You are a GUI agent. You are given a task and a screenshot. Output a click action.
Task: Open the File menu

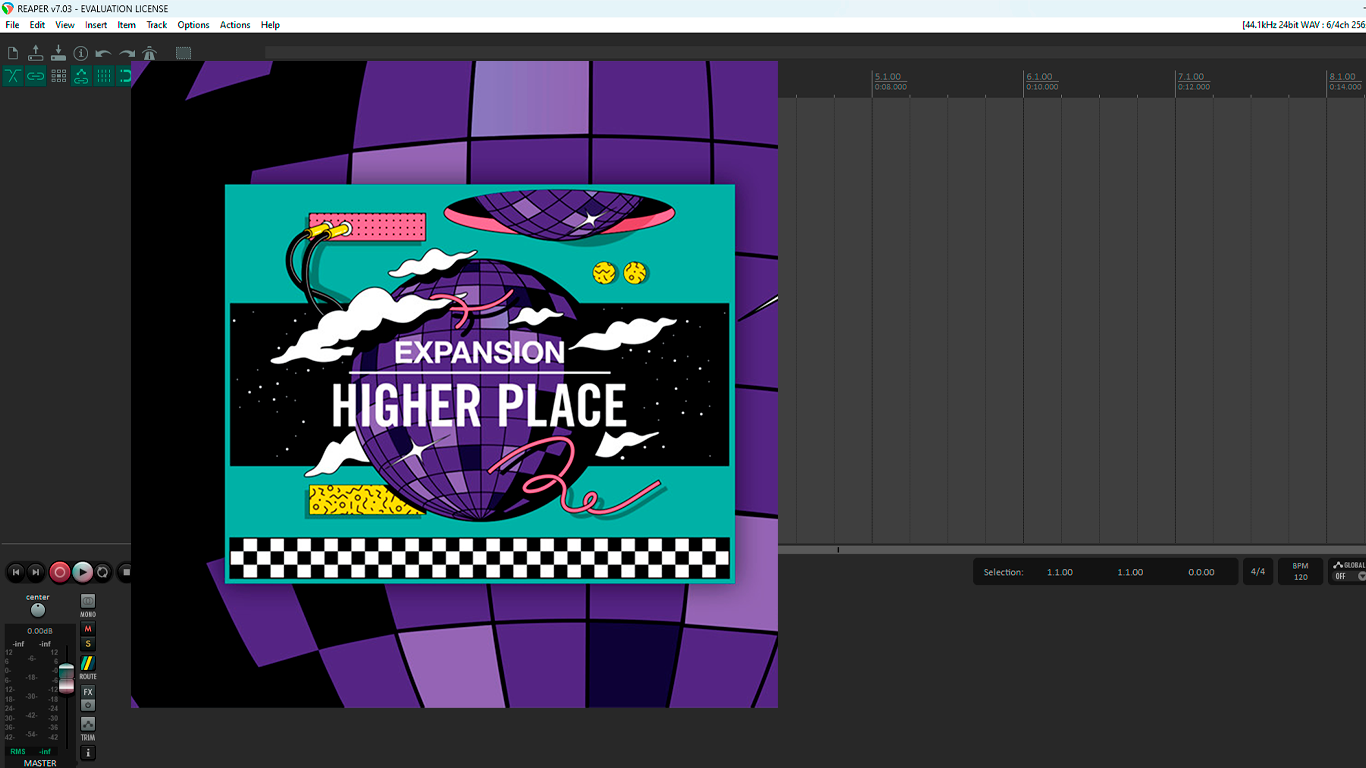pos(12,25)
